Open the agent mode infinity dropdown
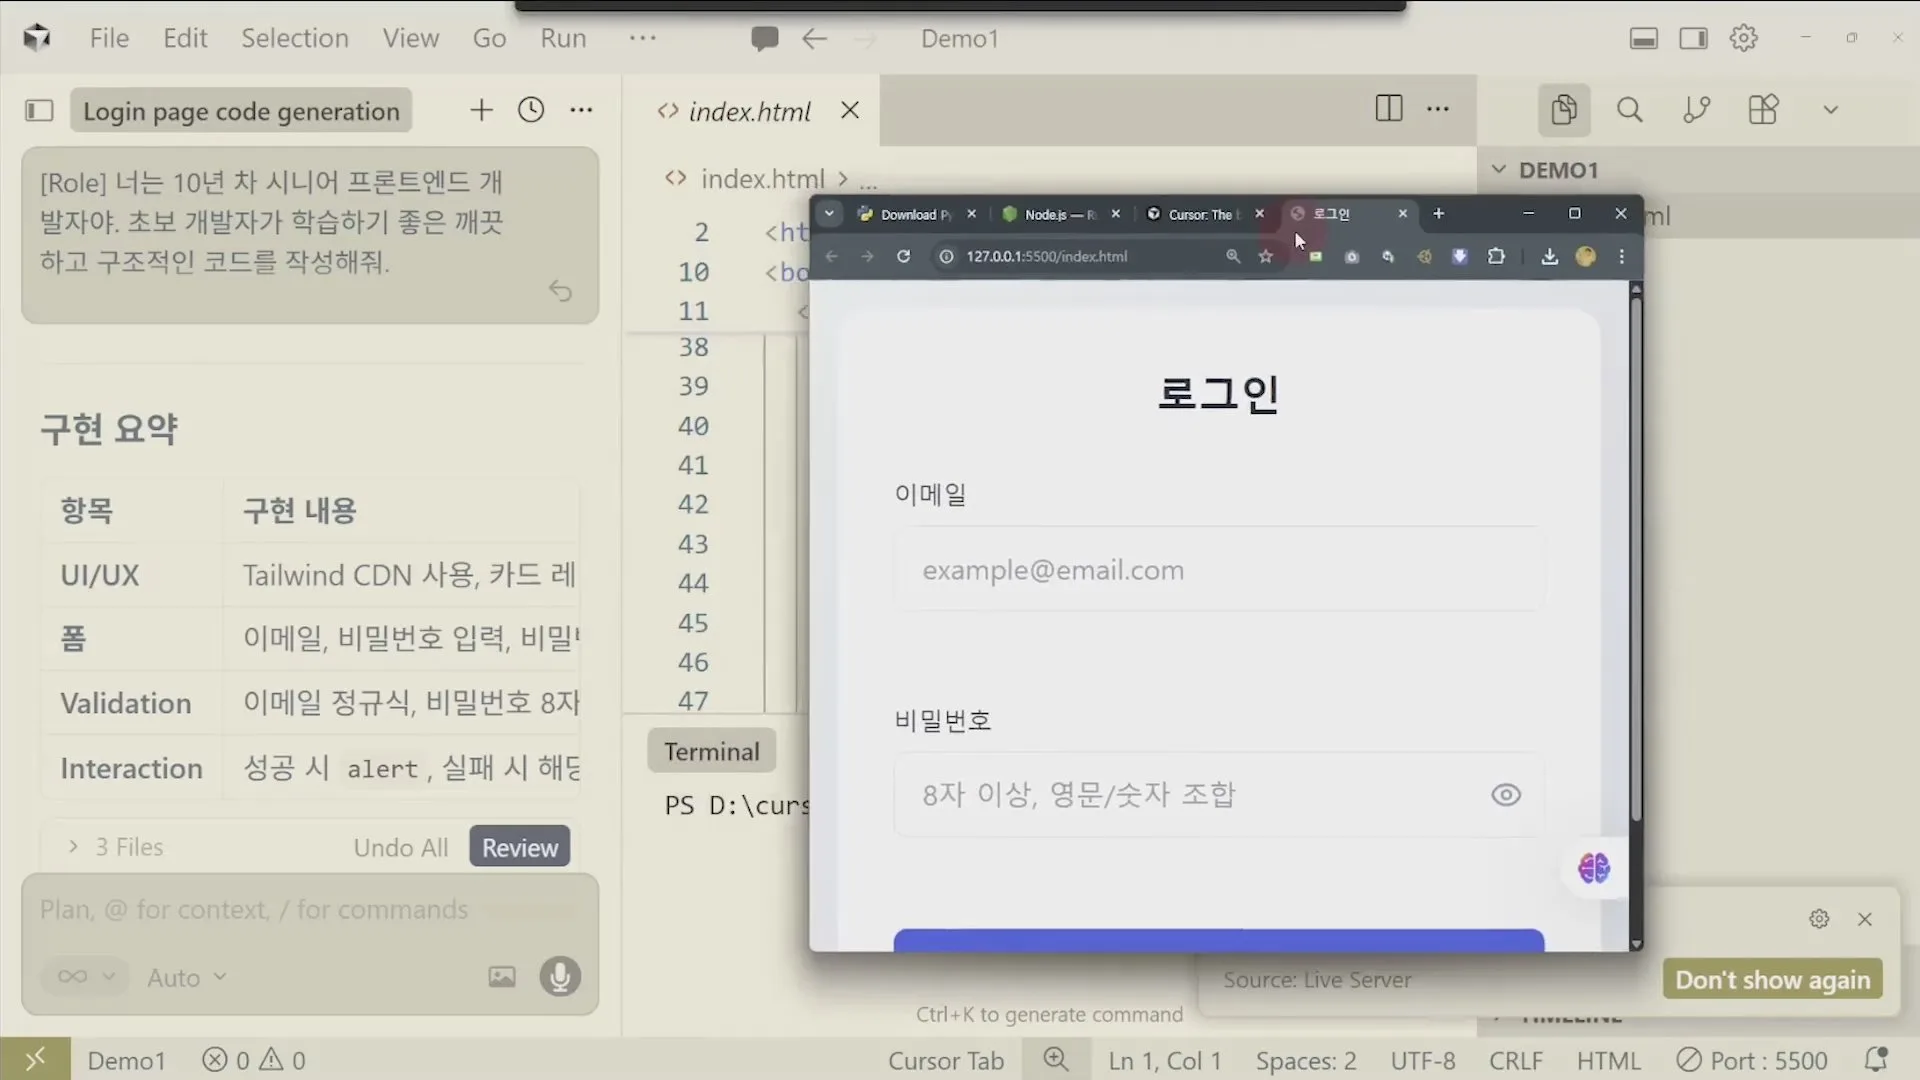This screenshot has width=1920, height=1080. pos(85,976)
